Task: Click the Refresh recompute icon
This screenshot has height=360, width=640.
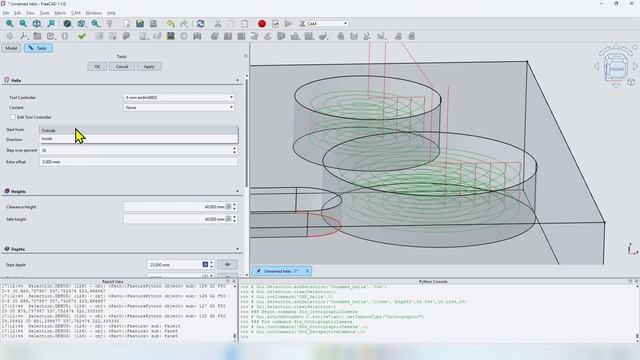Action: (x=200, y=24)
